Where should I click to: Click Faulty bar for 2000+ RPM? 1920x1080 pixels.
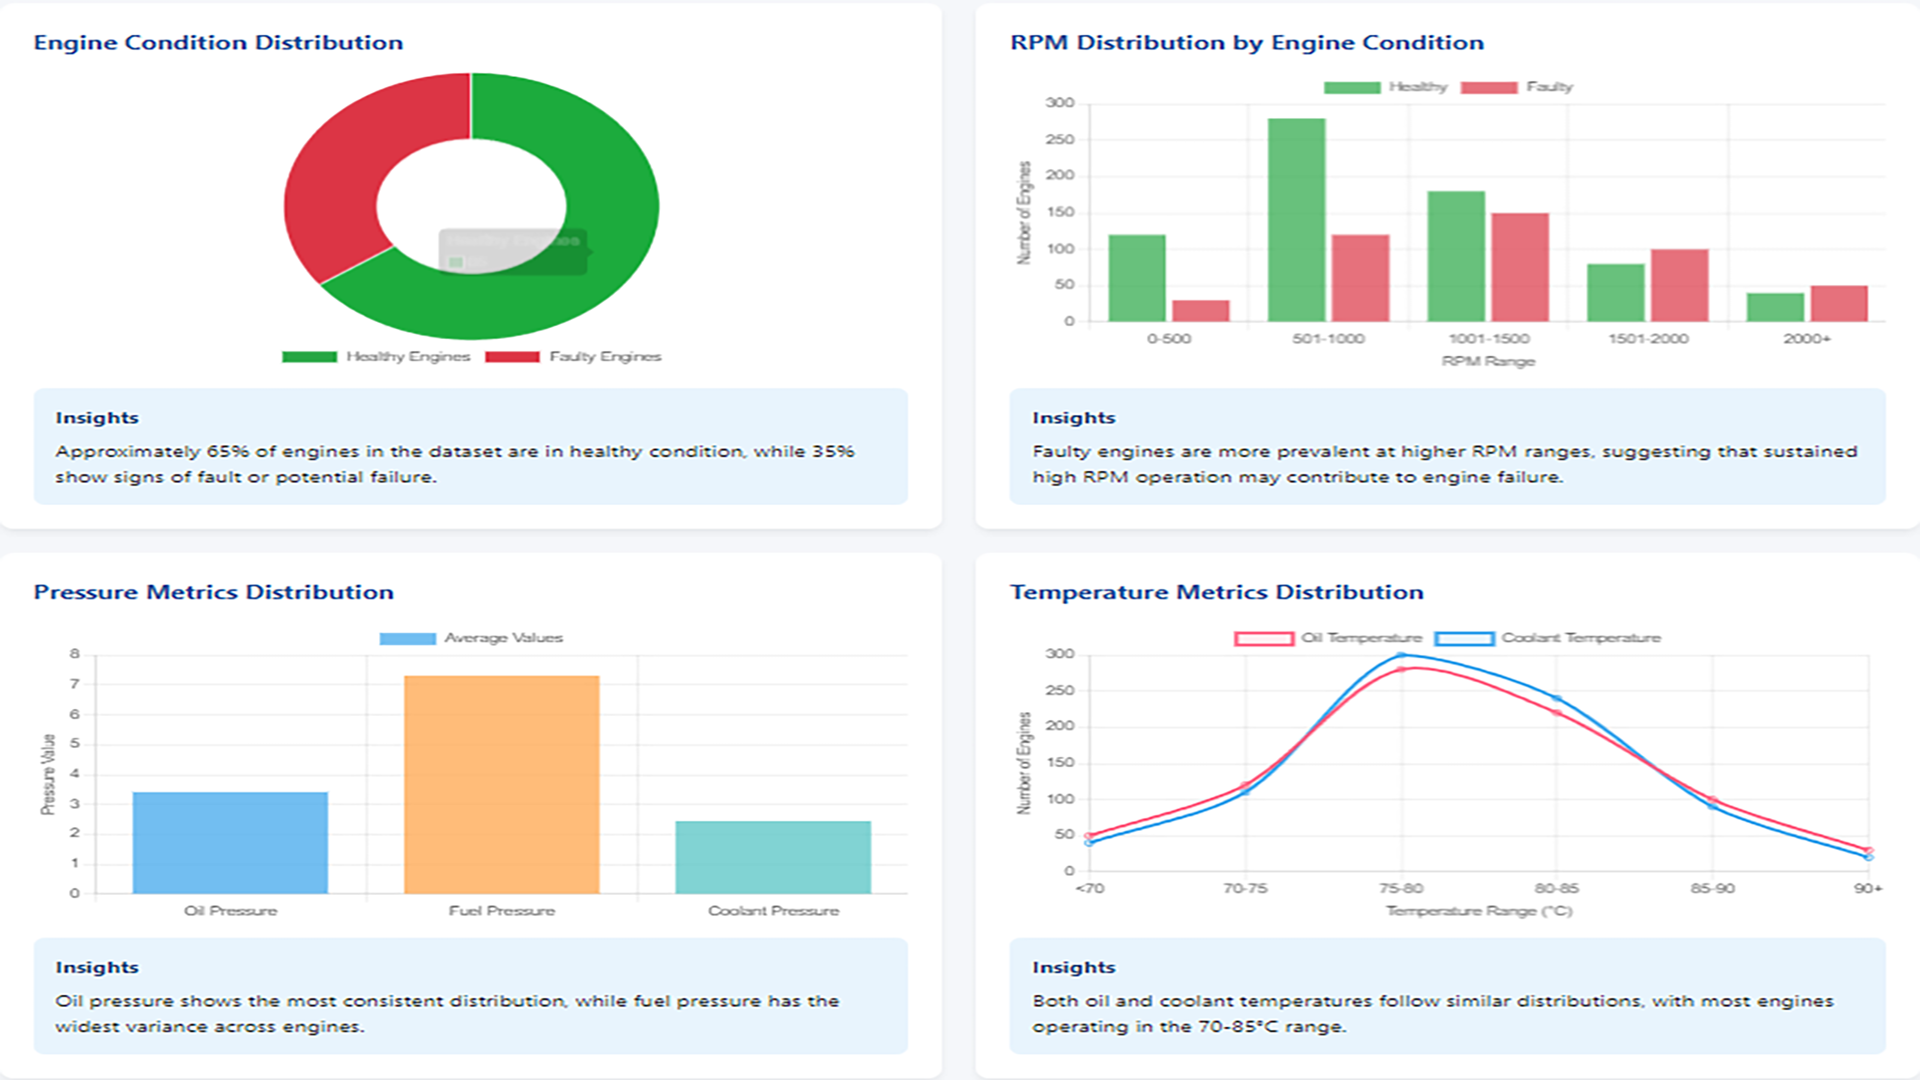(x=1838, y=304)
